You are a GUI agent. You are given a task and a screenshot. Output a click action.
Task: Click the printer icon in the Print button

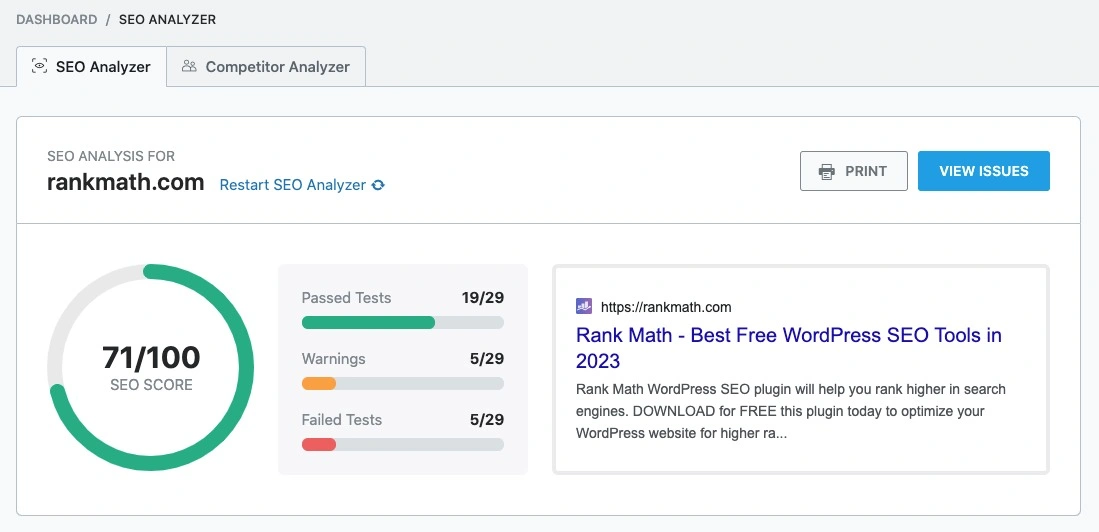pyautogui.click(x=827, y=171)
